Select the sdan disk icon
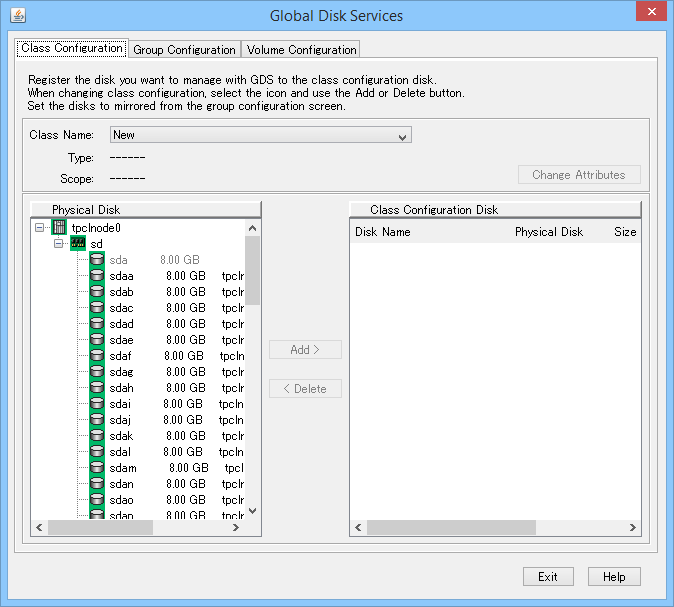Viewport: 674px width, 607px height. [x=97, y=483]
